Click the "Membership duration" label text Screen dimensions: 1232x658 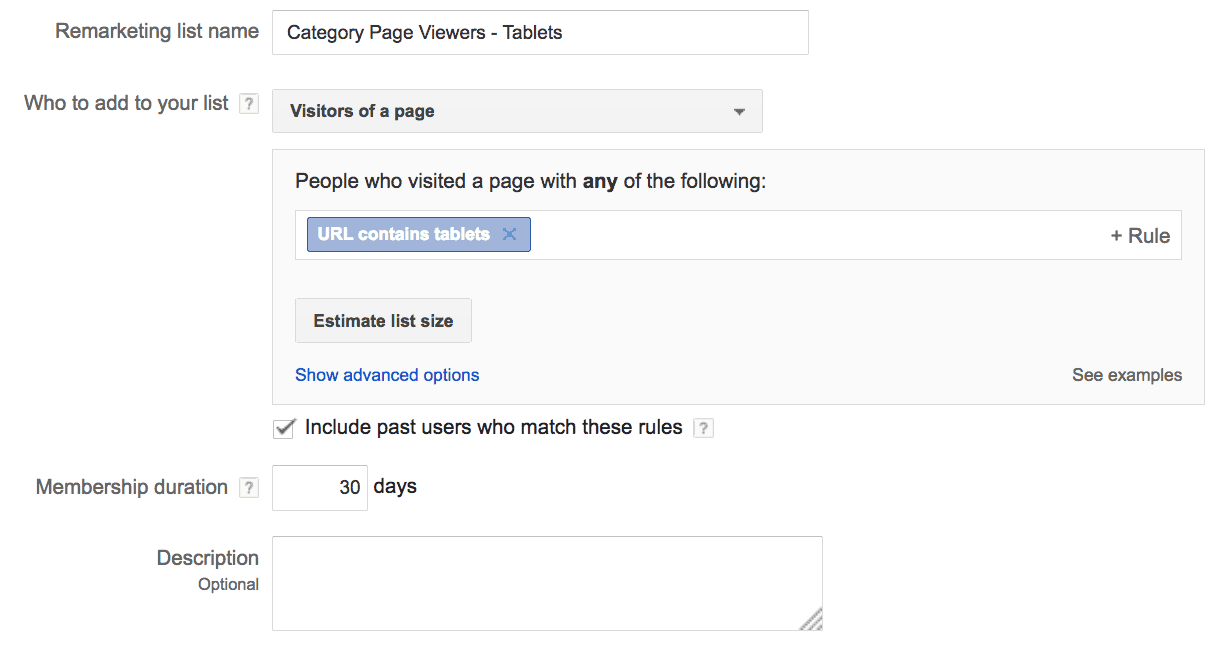coord(132,487)
